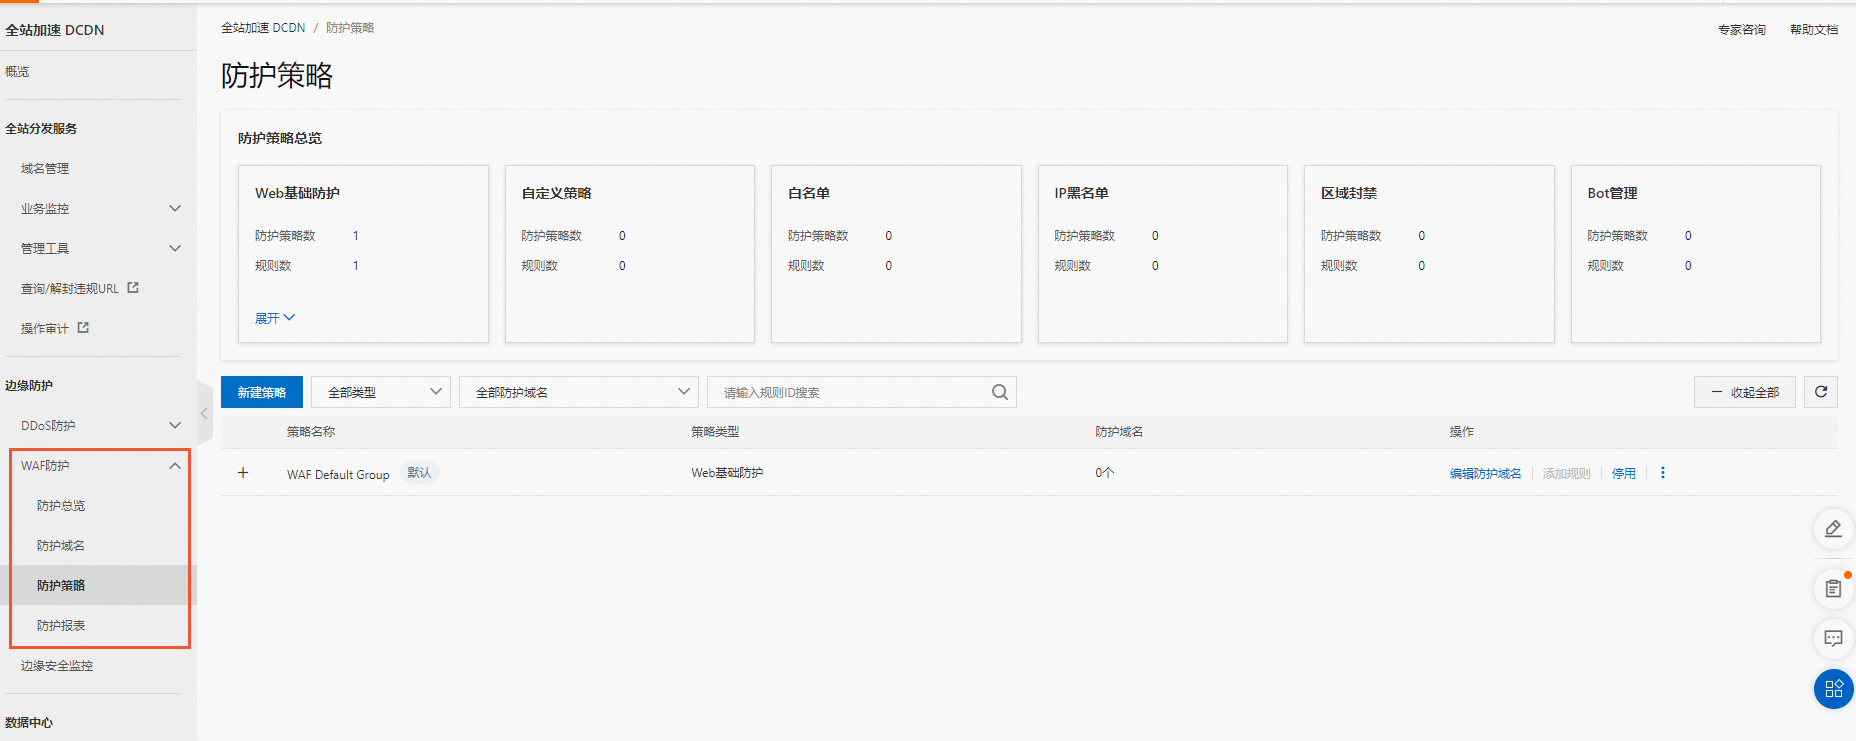Click the refresh icon button

(1820, 392)
